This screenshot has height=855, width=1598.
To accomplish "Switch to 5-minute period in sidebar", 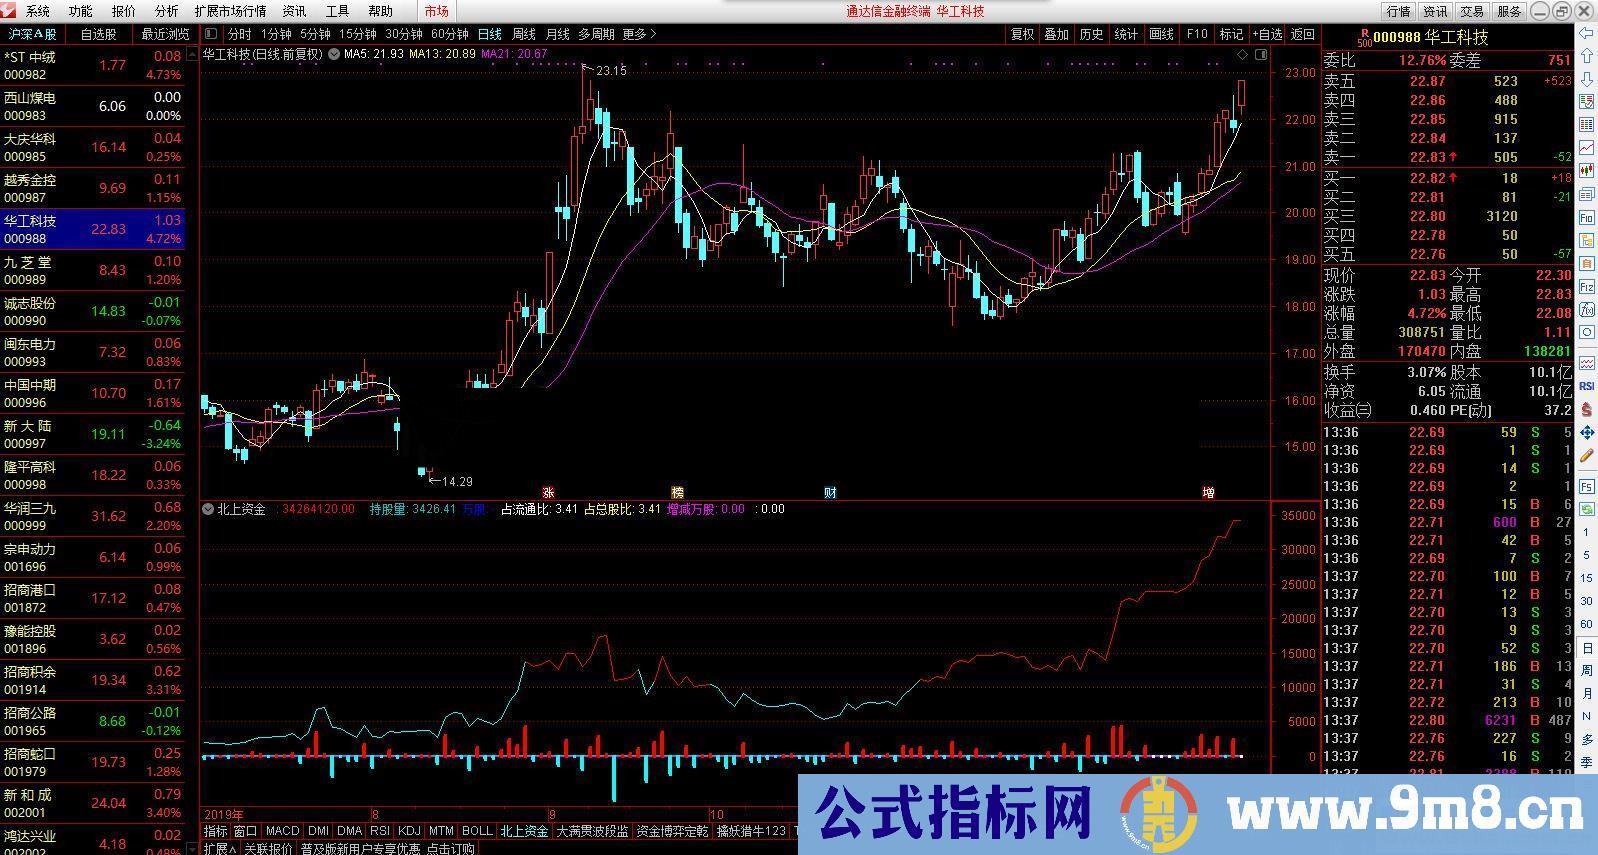I will pyautogui.click(x=1586, y=556).
